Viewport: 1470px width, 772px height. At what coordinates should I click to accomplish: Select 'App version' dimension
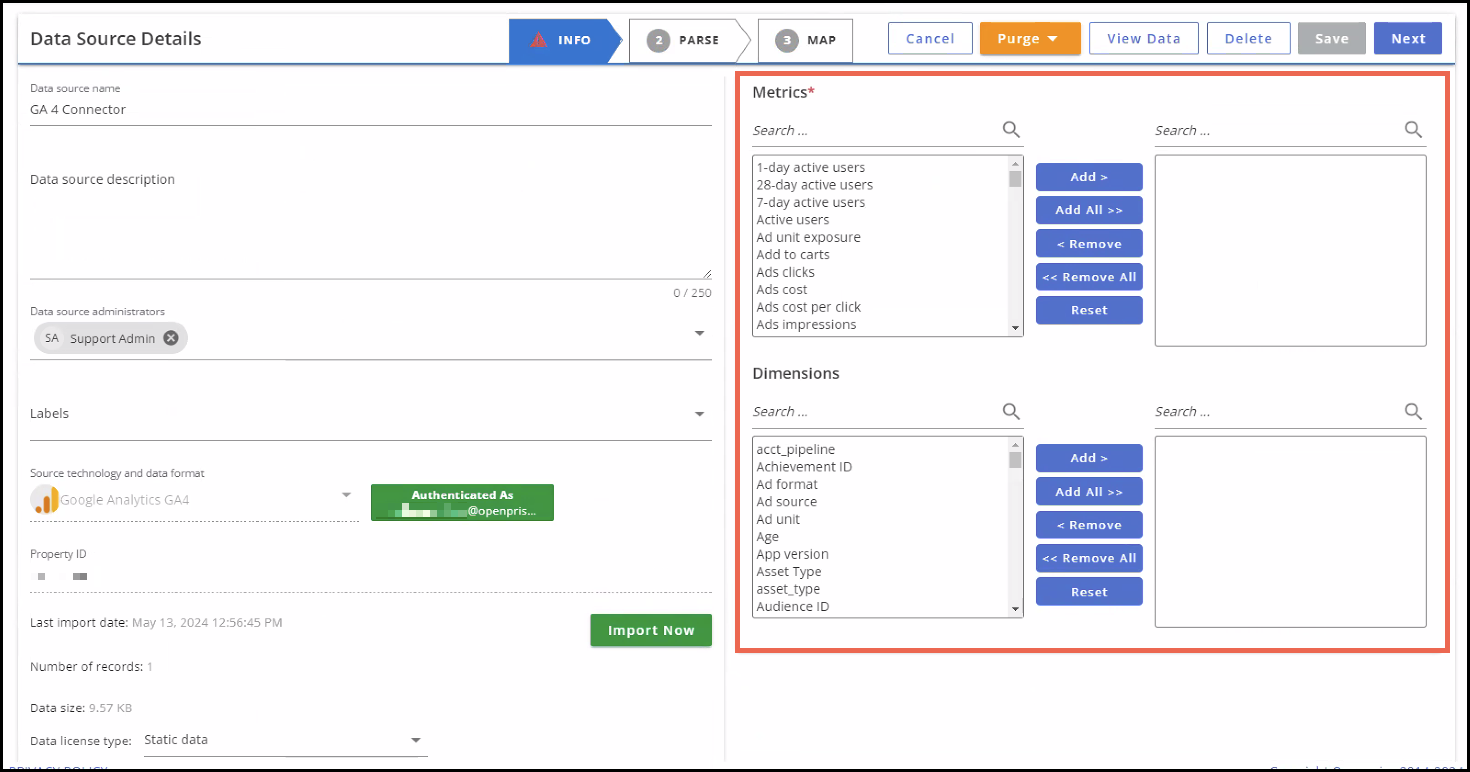(x=792, y=554)
